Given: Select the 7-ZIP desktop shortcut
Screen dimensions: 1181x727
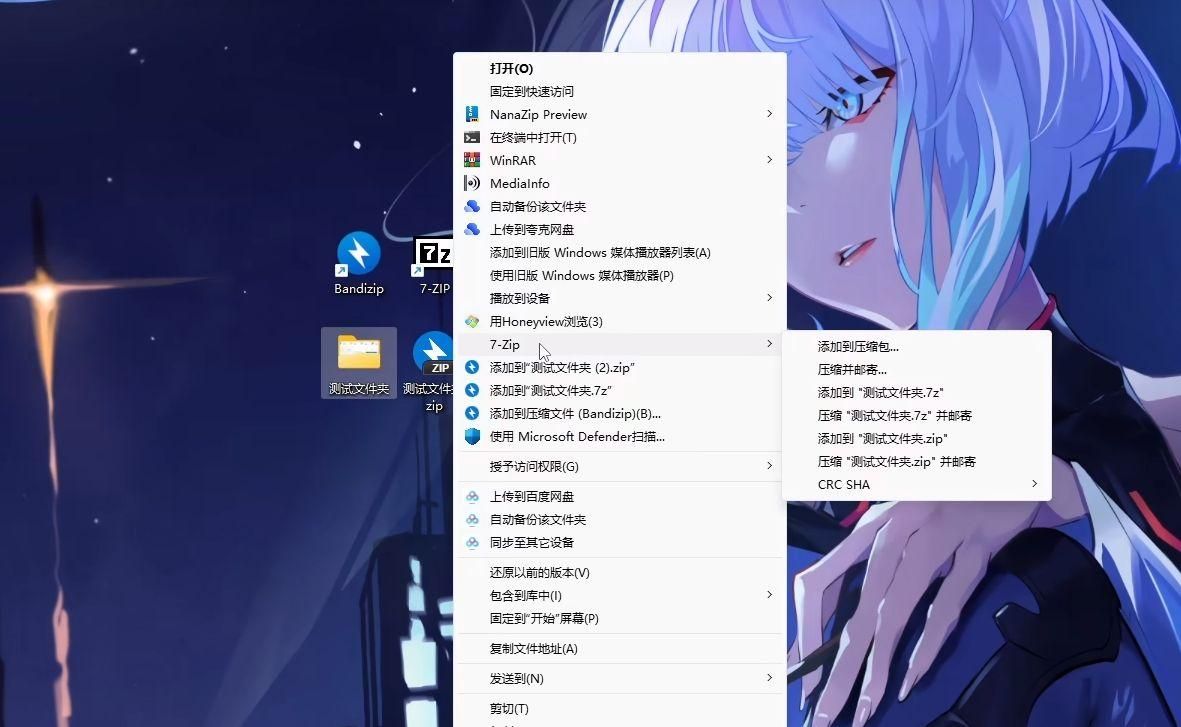Looking at the screenshot, I should tap(434, 266).
